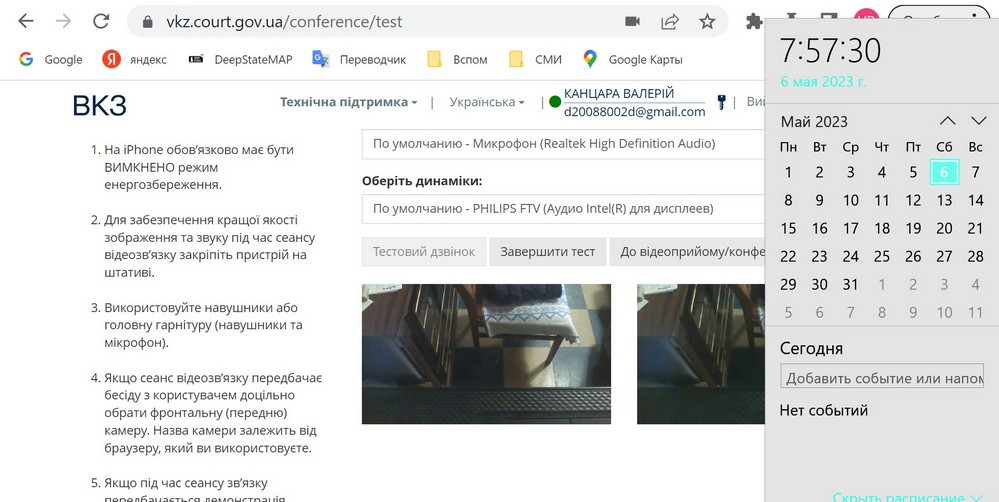Click the first camera preview thumbnail
Screen dimensions: 999x502
(486, 354)
